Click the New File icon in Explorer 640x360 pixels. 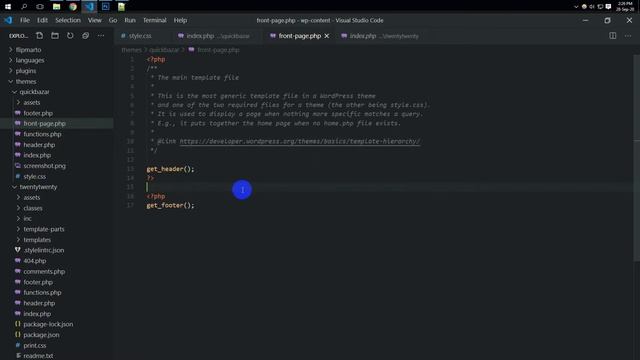click(39, 36)
